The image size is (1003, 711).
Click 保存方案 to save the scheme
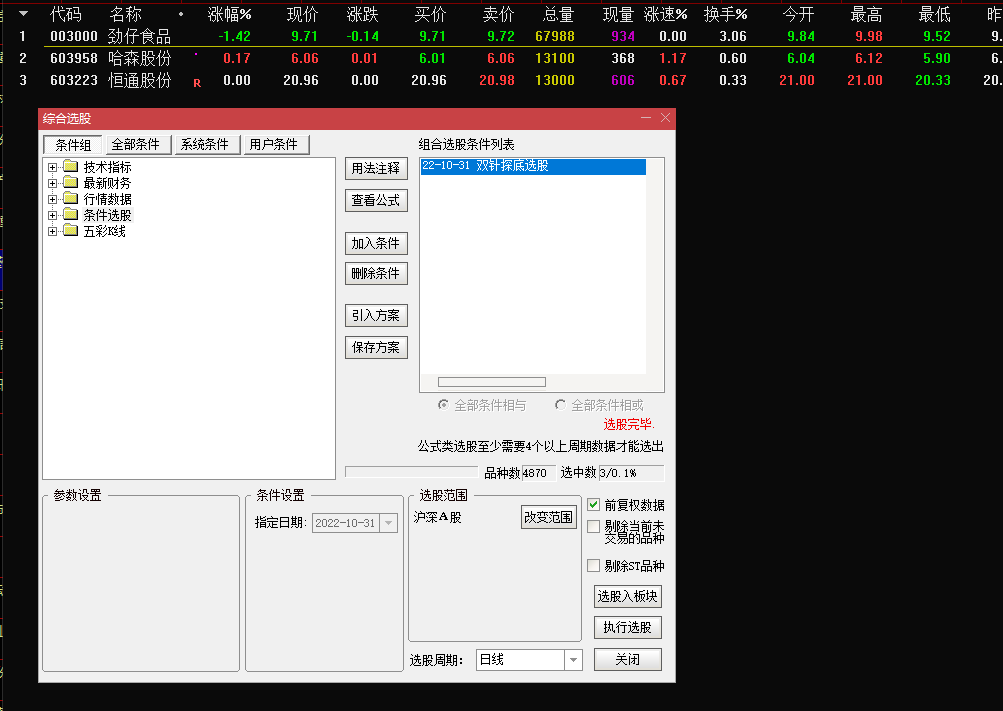(375, 347)
